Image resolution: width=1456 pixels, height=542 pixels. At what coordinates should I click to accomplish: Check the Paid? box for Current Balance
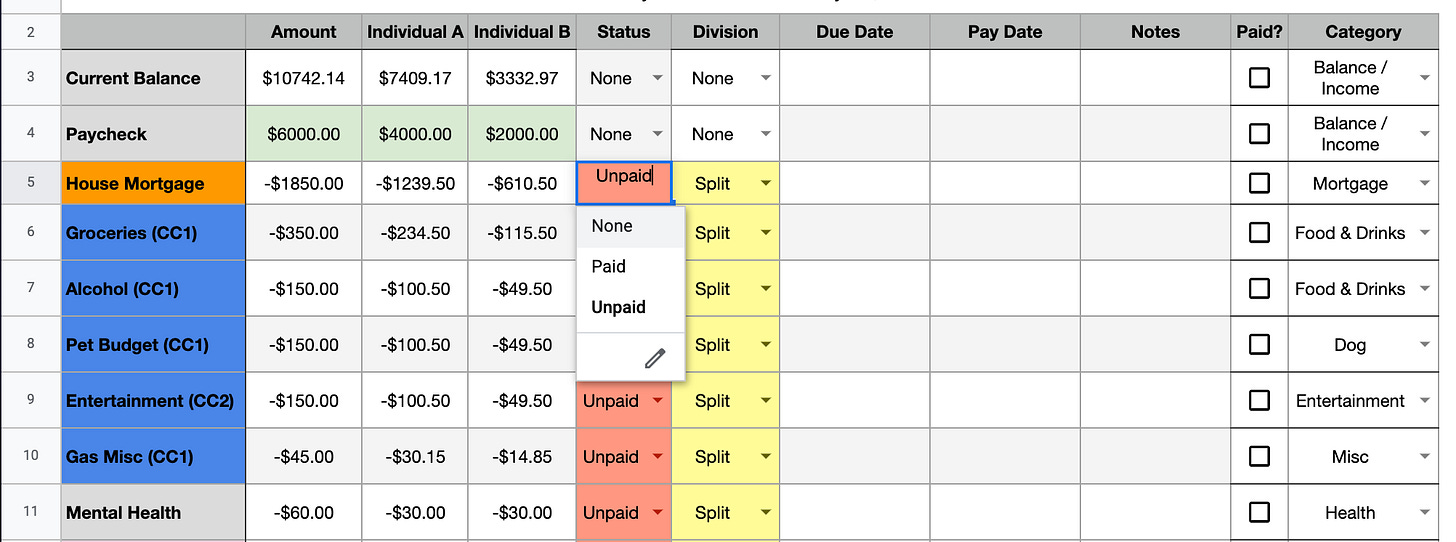1259,77
